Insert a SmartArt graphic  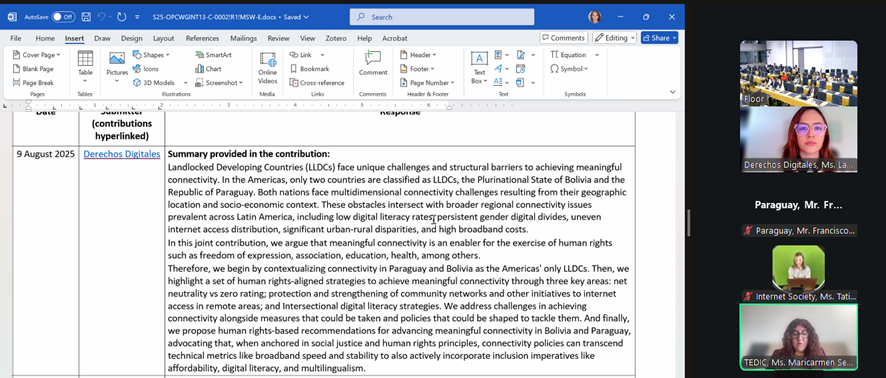214,55
